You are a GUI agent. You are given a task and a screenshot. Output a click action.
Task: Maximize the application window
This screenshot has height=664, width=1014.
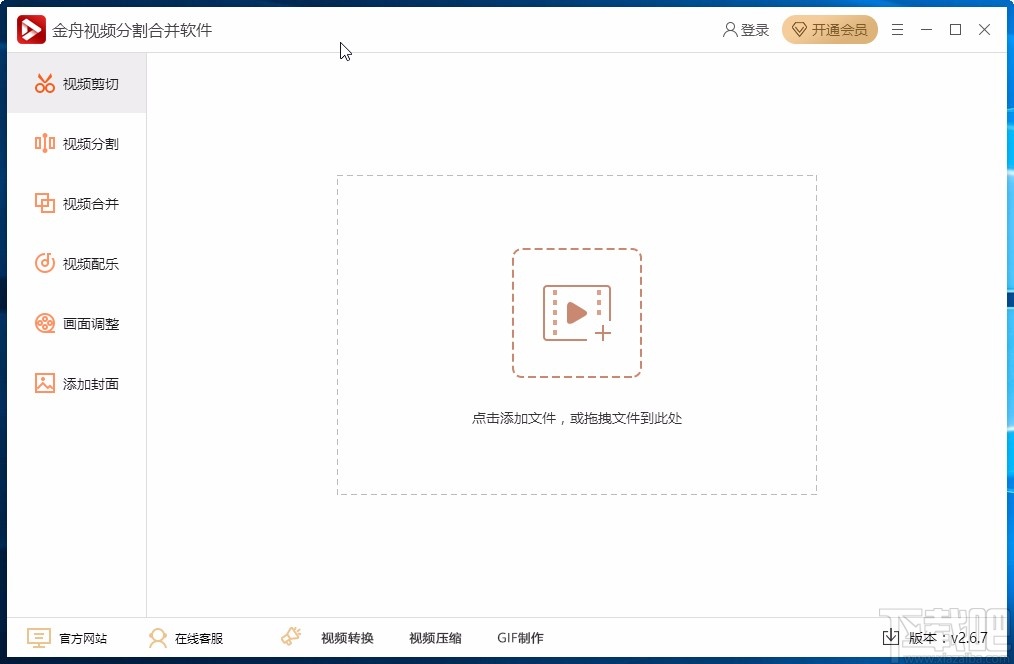click(x=955, y=30)
